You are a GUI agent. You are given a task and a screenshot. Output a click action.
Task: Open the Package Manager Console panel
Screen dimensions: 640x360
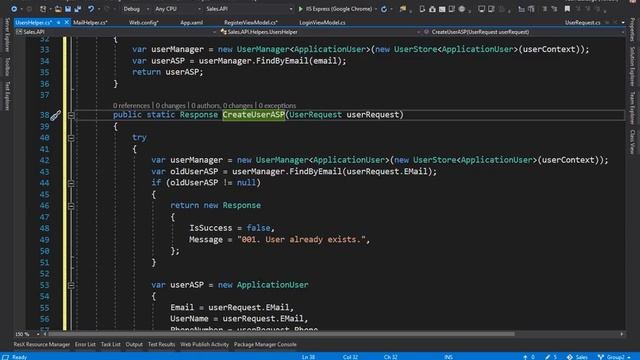(265, 344)
